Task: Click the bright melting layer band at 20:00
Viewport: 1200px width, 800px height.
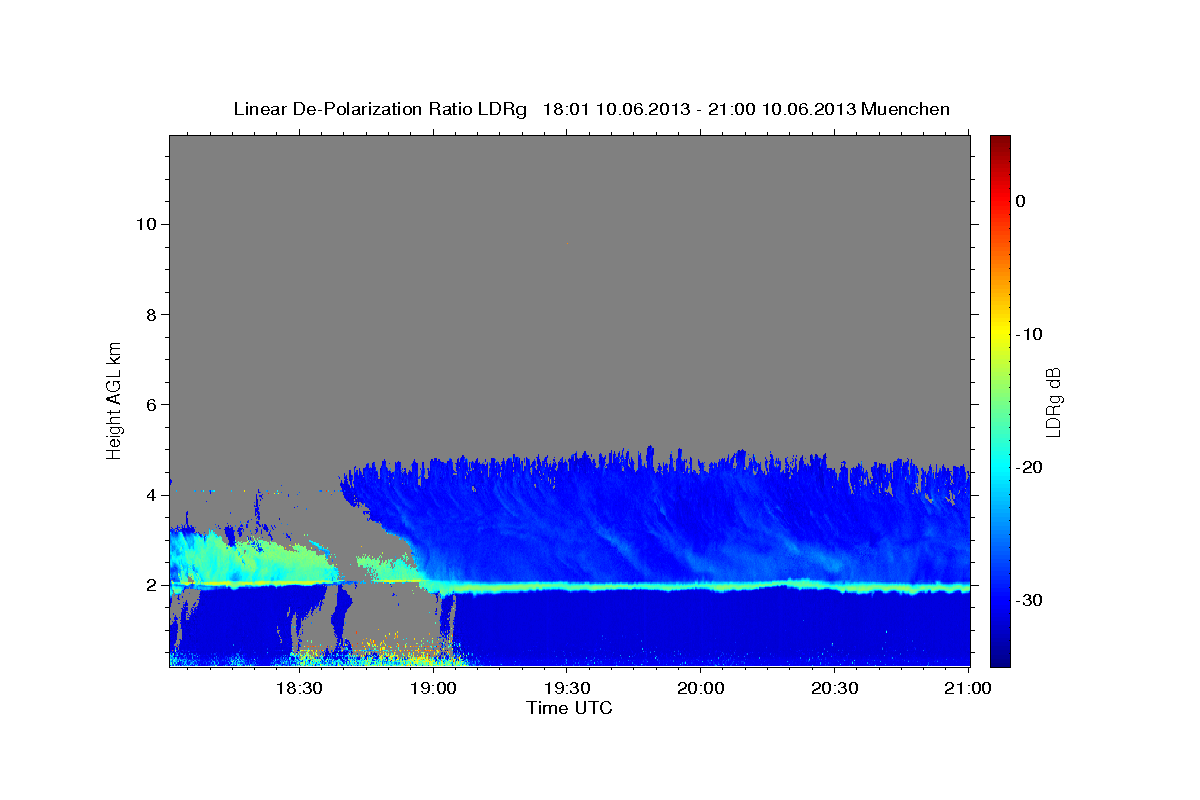Action: pyautogui.click(x=700, y=587)
